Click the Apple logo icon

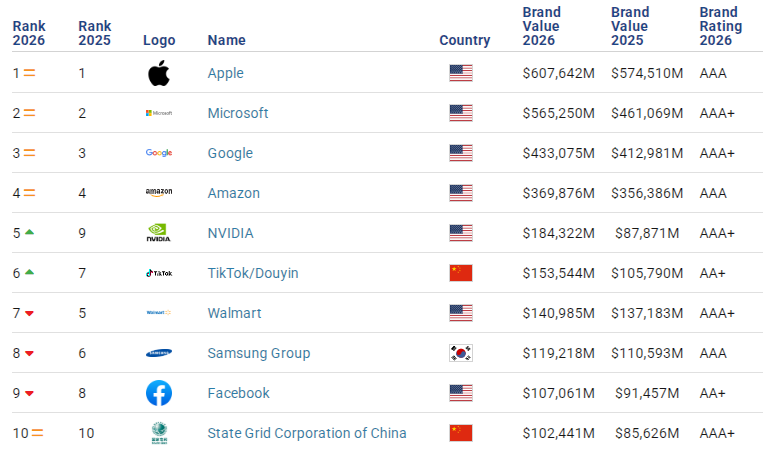coord(158,73)
